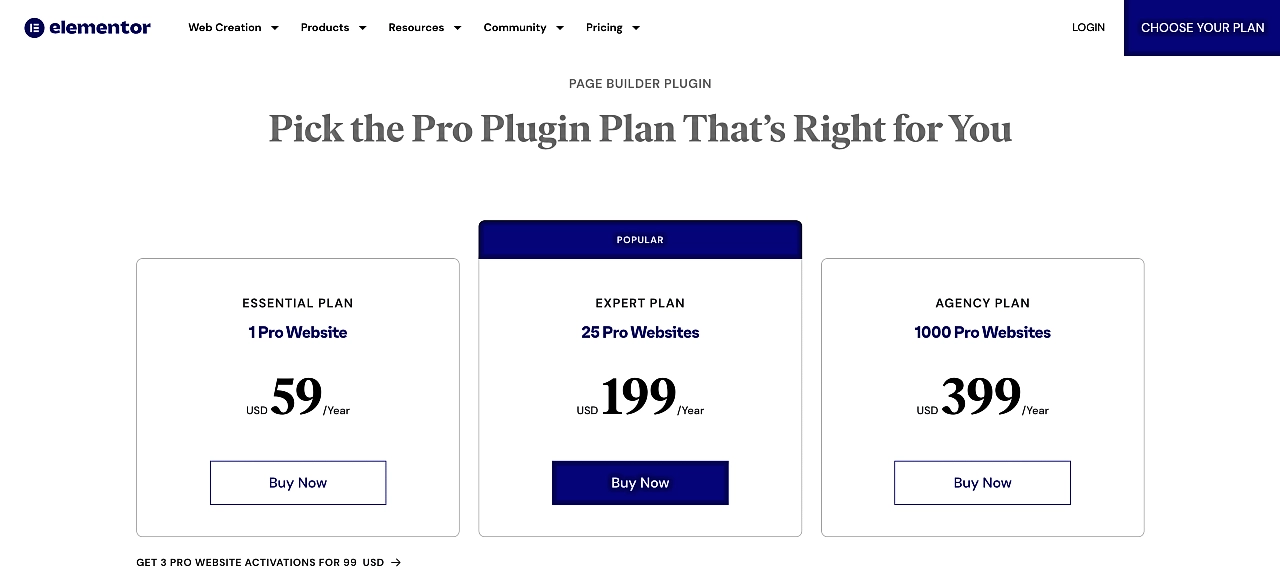The width and height of the screenshot is (1280, 588).
Task: Click the Elementor logo icon
Action: coord(35,28)
